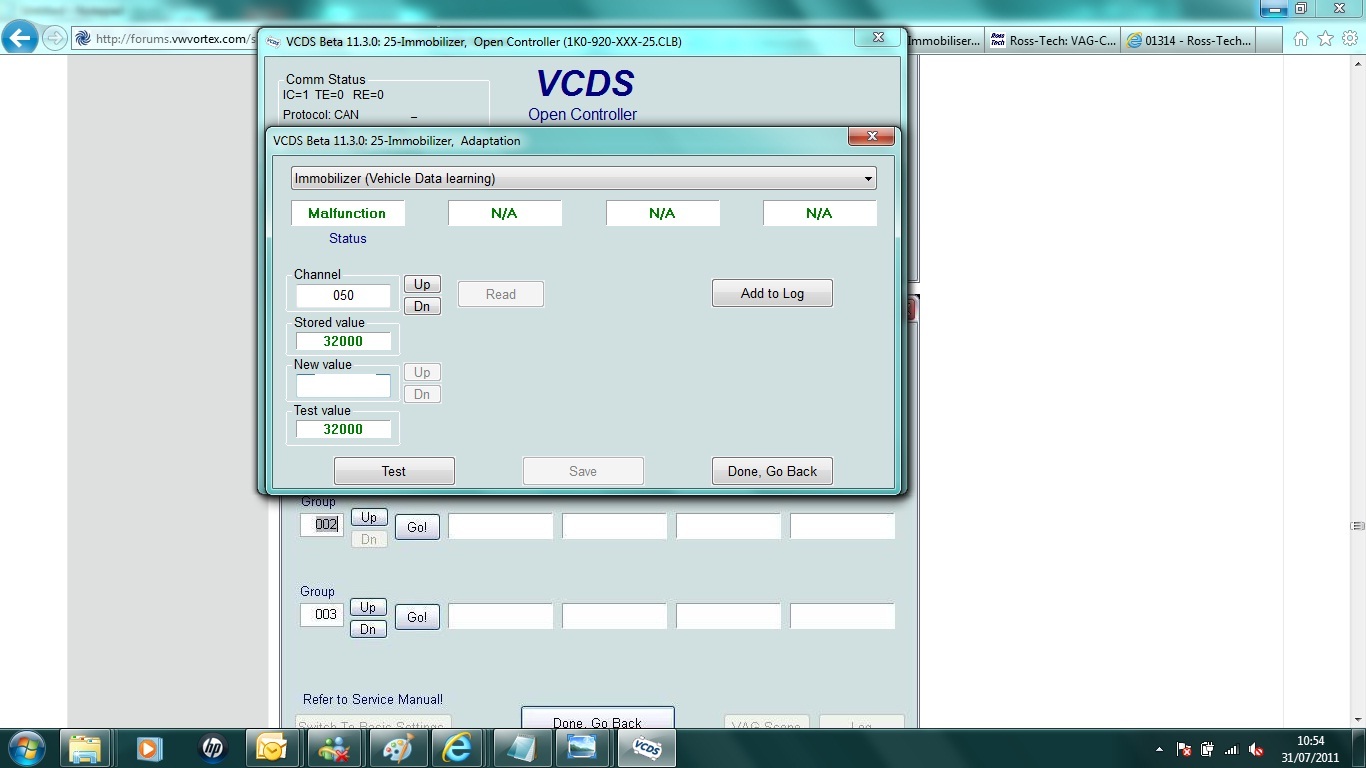The height and width of the screenshot is (768, 1366).
Task: Click the first N/A measurement field
Action: [x=504, y=213]
